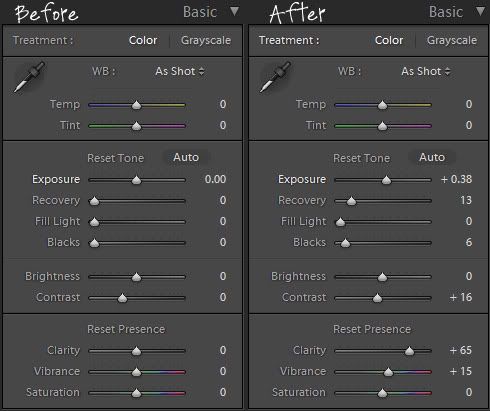Select Grayscale treatment in Before panel

[x=206, y=40]
